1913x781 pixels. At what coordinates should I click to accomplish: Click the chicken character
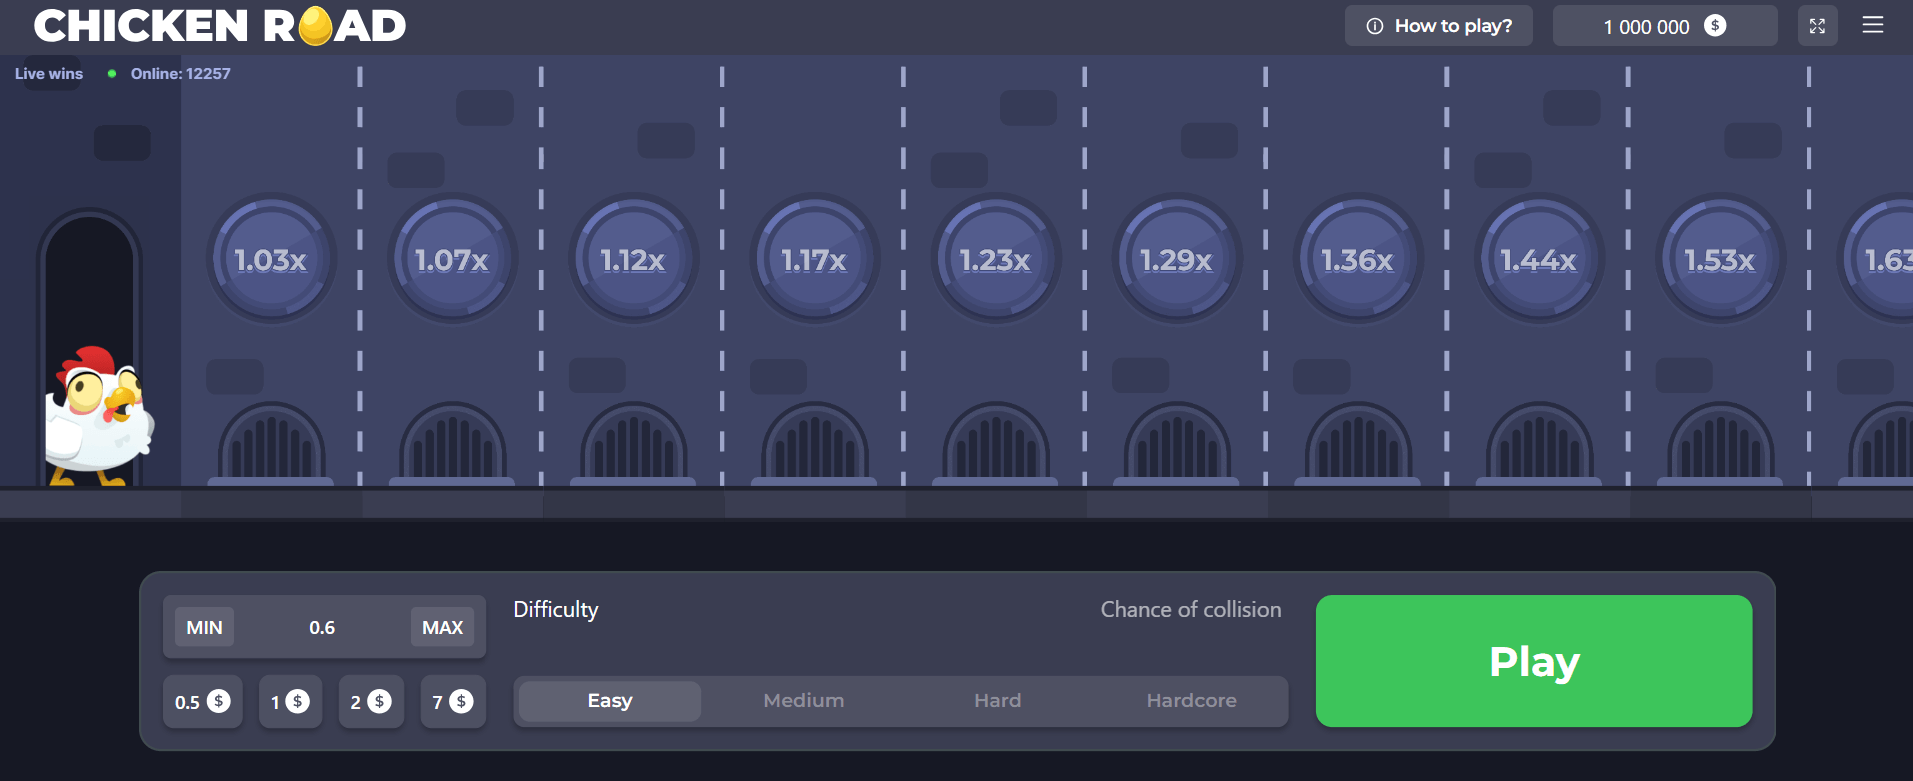click(x=98, y=415)
